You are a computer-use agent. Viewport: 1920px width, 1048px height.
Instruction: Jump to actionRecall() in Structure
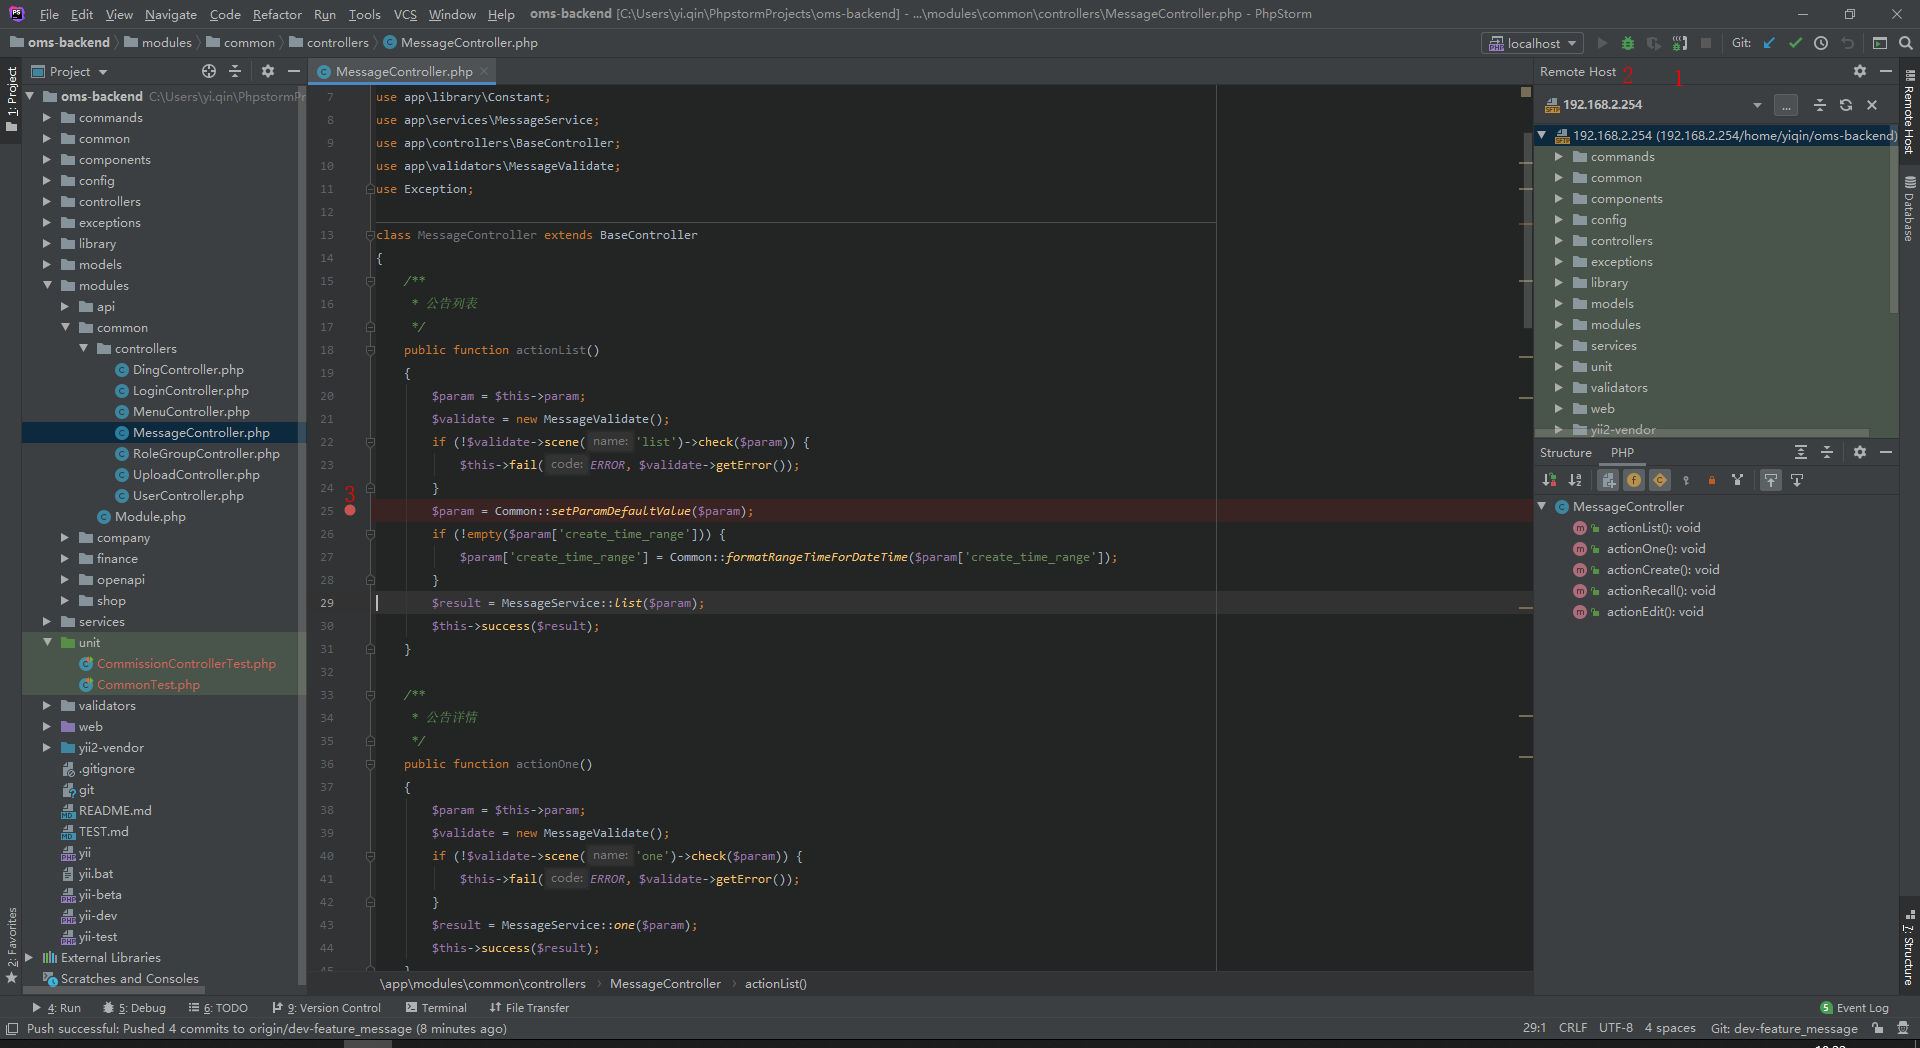pyautogui.click(x=1660, y=591)
